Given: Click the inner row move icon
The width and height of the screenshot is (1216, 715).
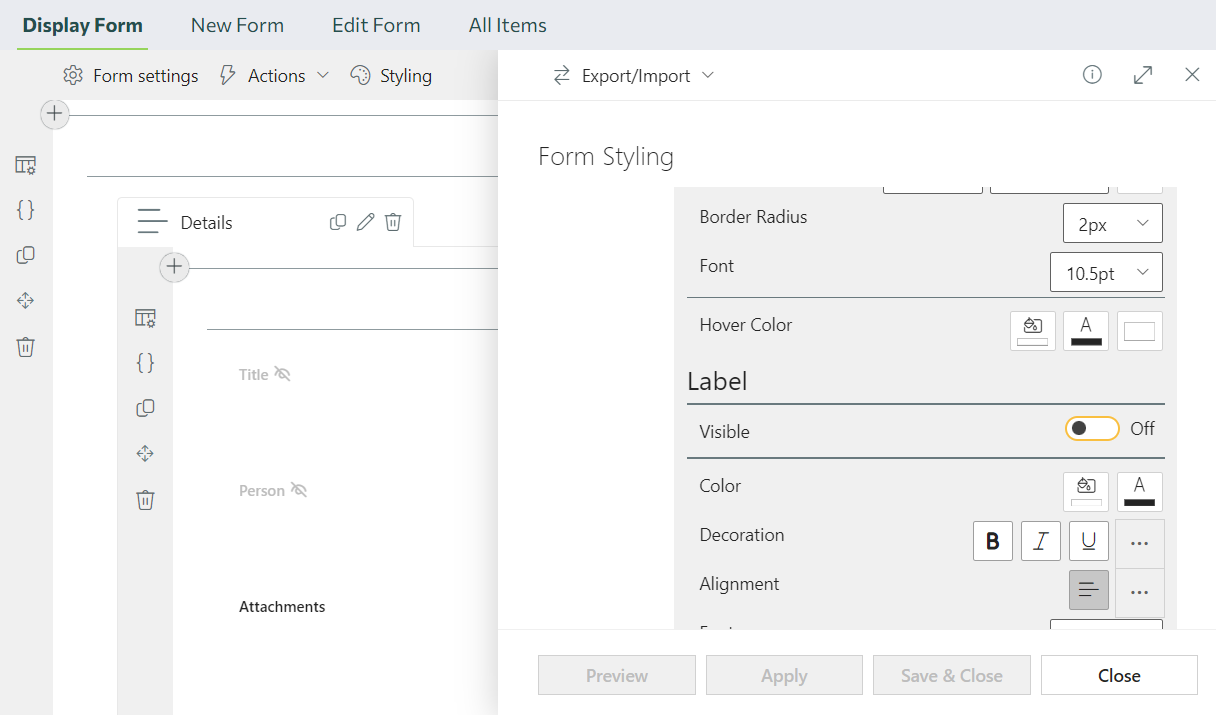Looking at the screenshot, I should (x=146, y=454).
